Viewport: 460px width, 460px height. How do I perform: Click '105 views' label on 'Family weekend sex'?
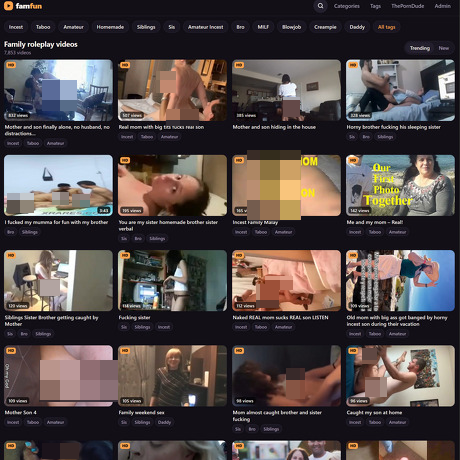132,401
